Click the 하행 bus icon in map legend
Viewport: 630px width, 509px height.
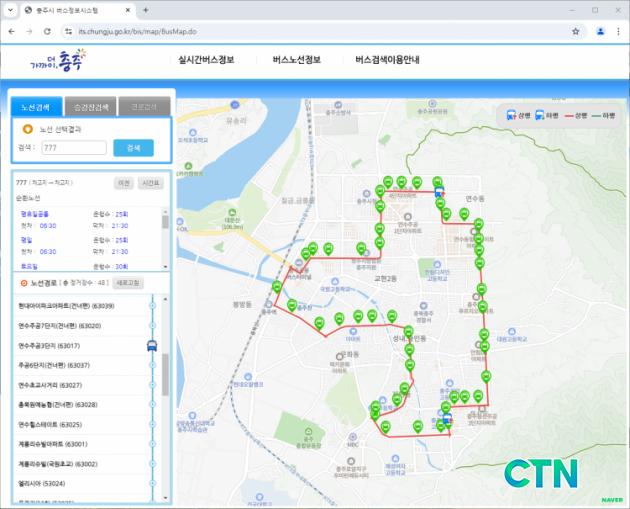pos(540,115)
